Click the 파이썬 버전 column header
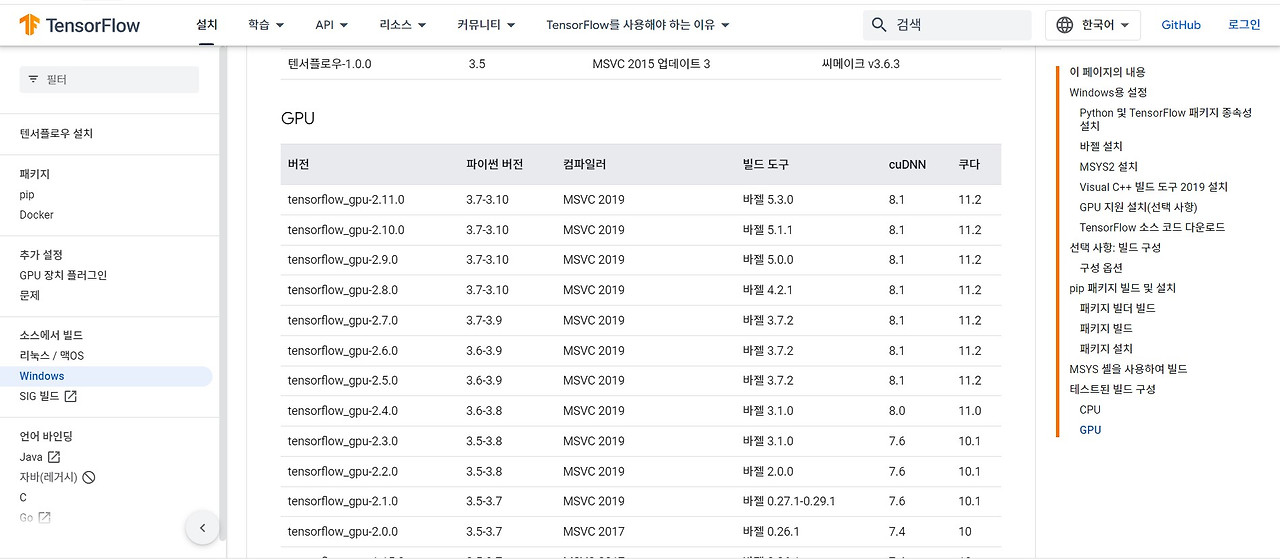 coord(494,164)
